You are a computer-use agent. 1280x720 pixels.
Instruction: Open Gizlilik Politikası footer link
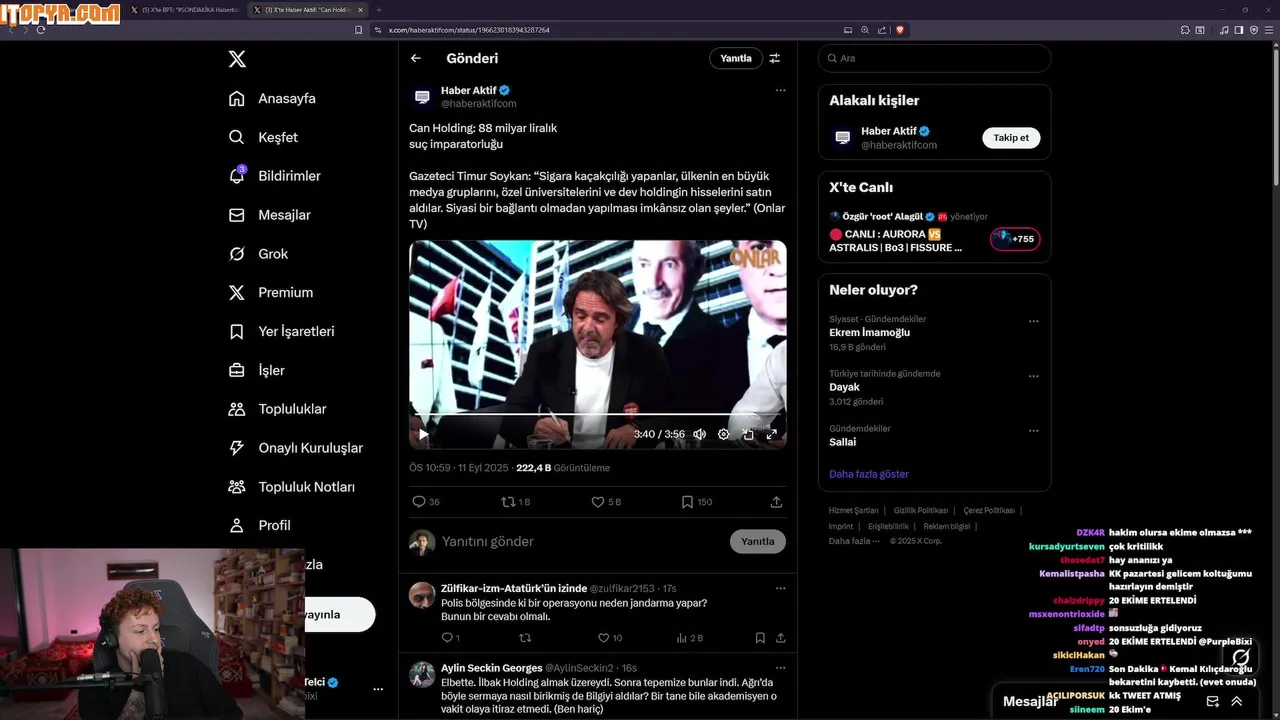[921, 511]
